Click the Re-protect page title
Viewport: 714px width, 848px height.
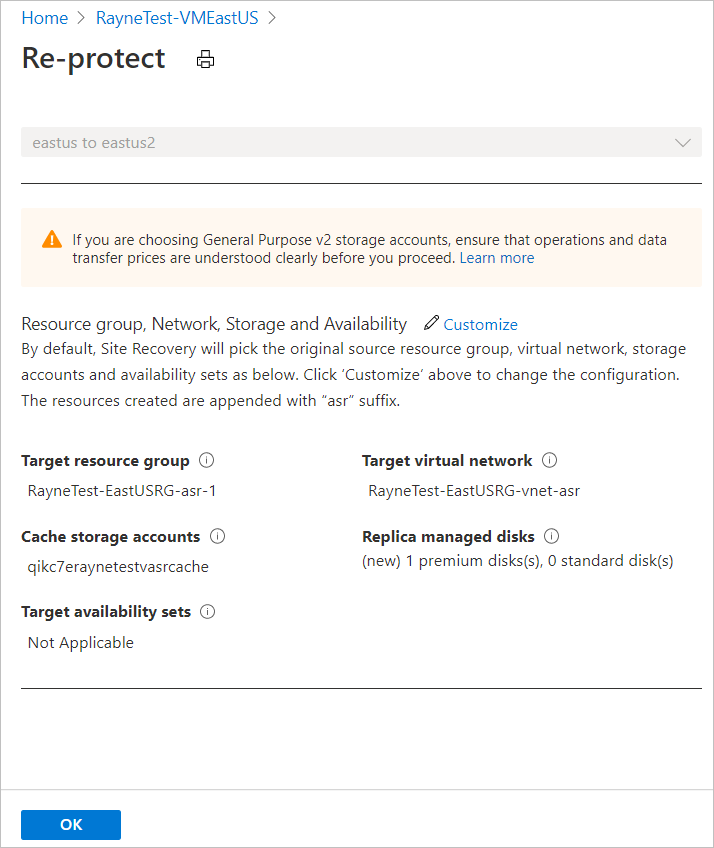click(x=93, y=58)
